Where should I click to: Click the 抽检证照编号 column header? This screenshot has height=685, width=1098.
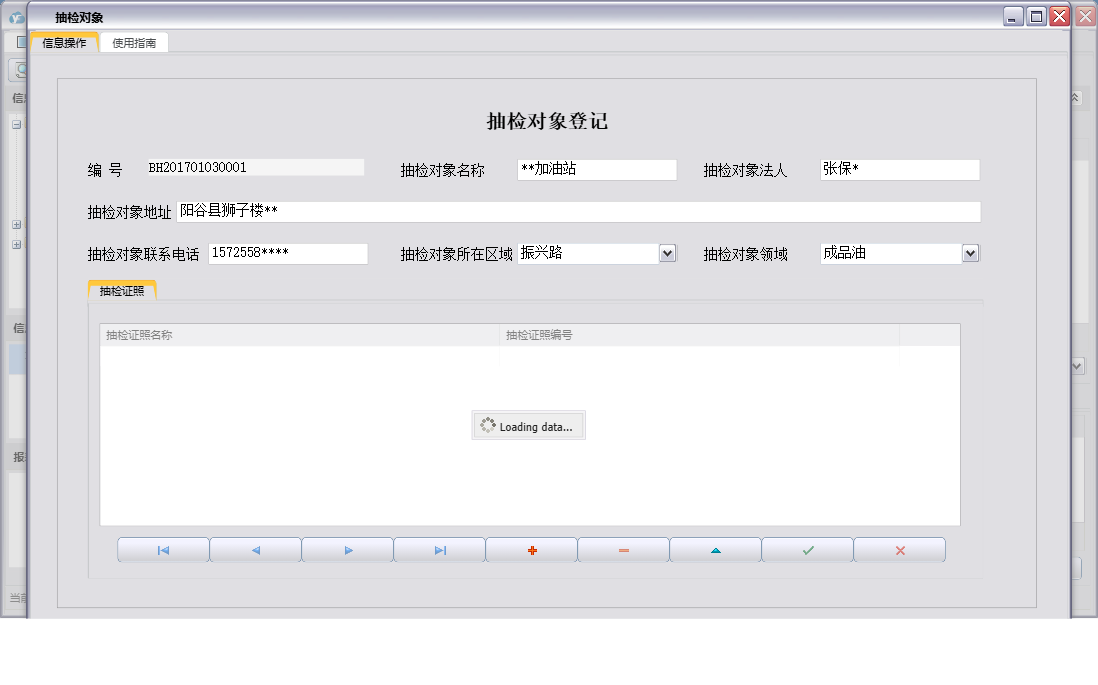[540, 334]
